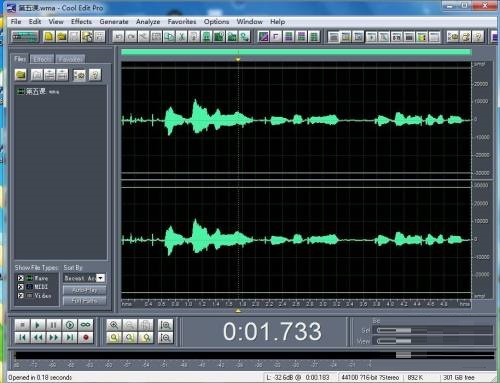The height and width of the screenshot is (383, 500).
Task: Enable loop play with the infinity icon
Action: (x=86, y=324)
